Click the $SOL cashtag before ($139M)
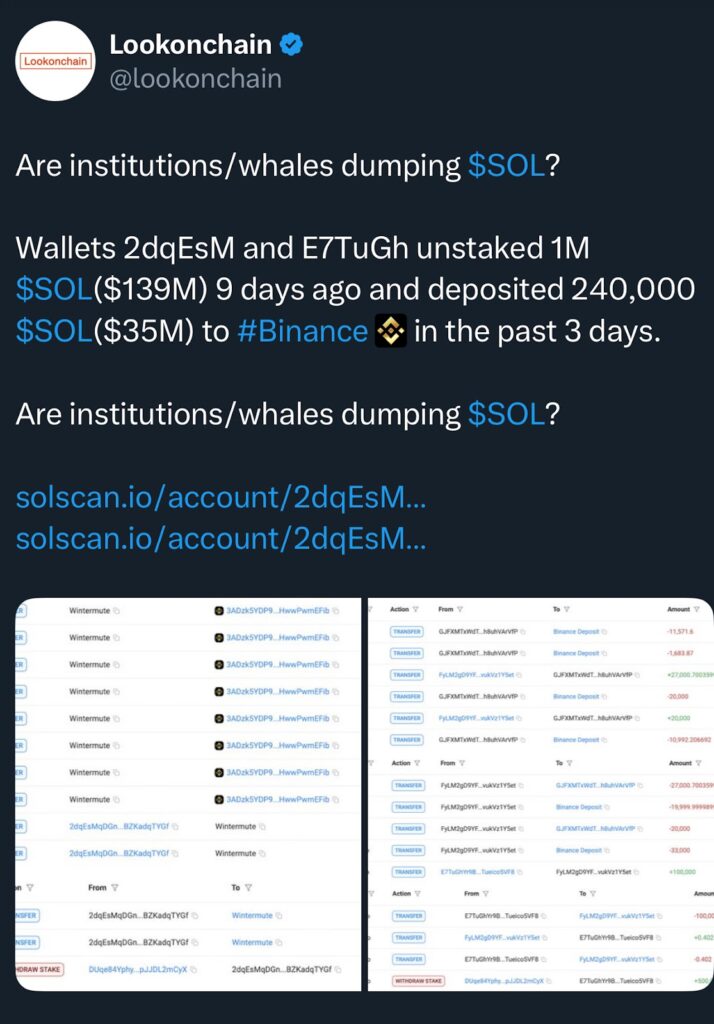Viewport: 714px width, 1024px height. [54, 289]
